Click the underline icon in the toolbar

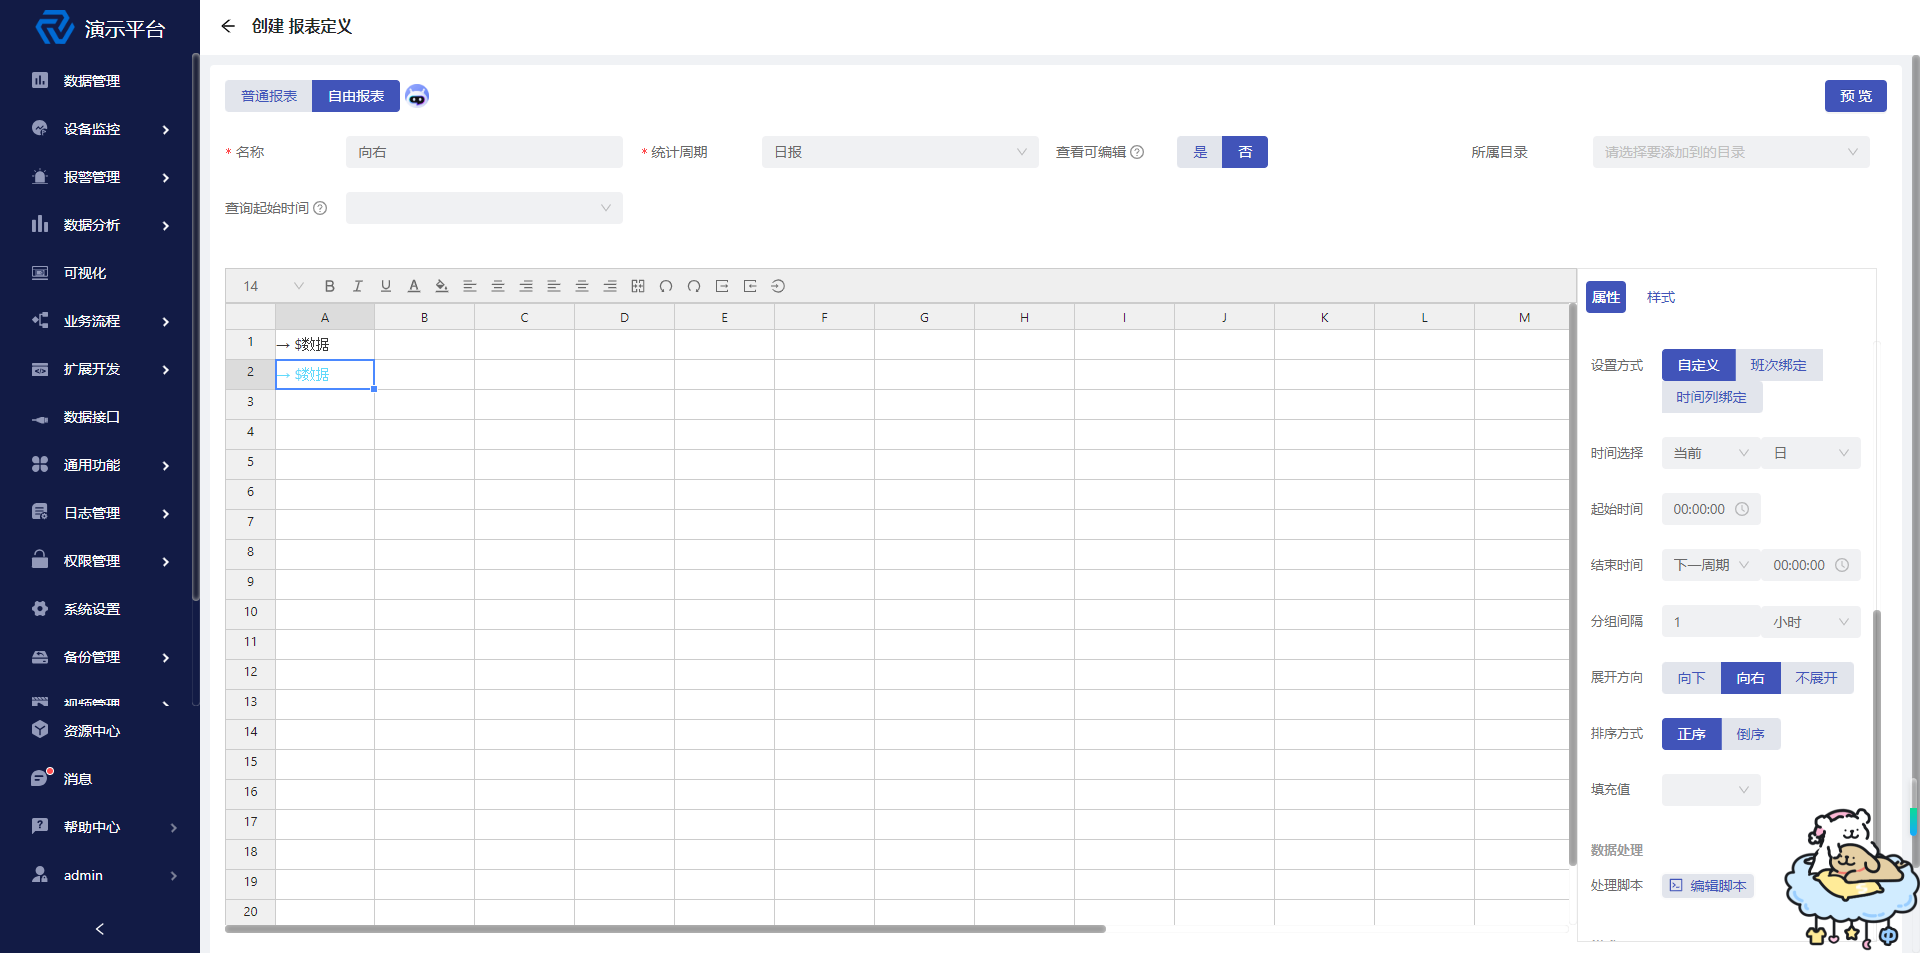[x=385, y=286]
